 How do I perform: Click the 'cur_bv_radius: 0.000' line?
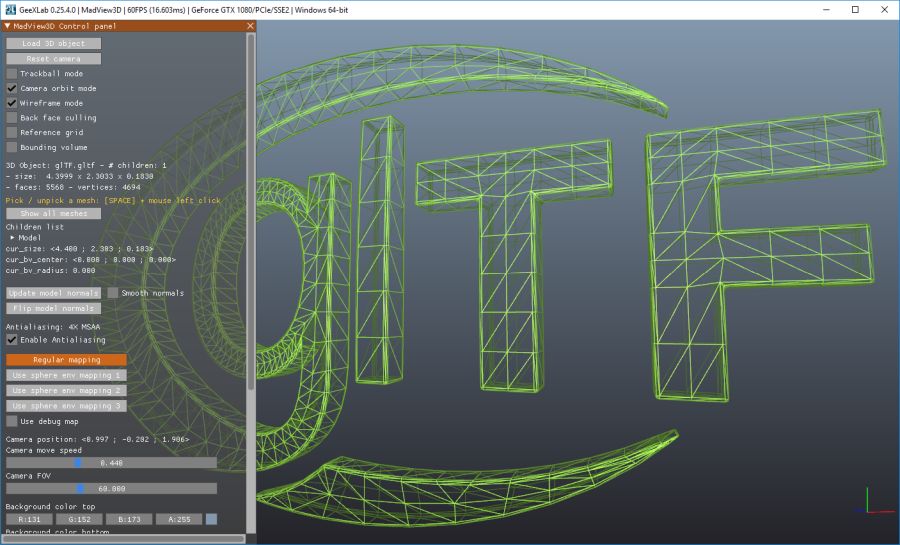point(51,271)
